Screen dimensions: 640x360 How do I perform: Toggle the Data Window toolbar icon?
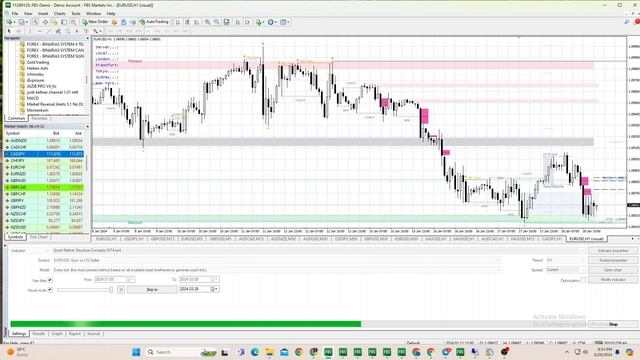(x=45, y=22)
